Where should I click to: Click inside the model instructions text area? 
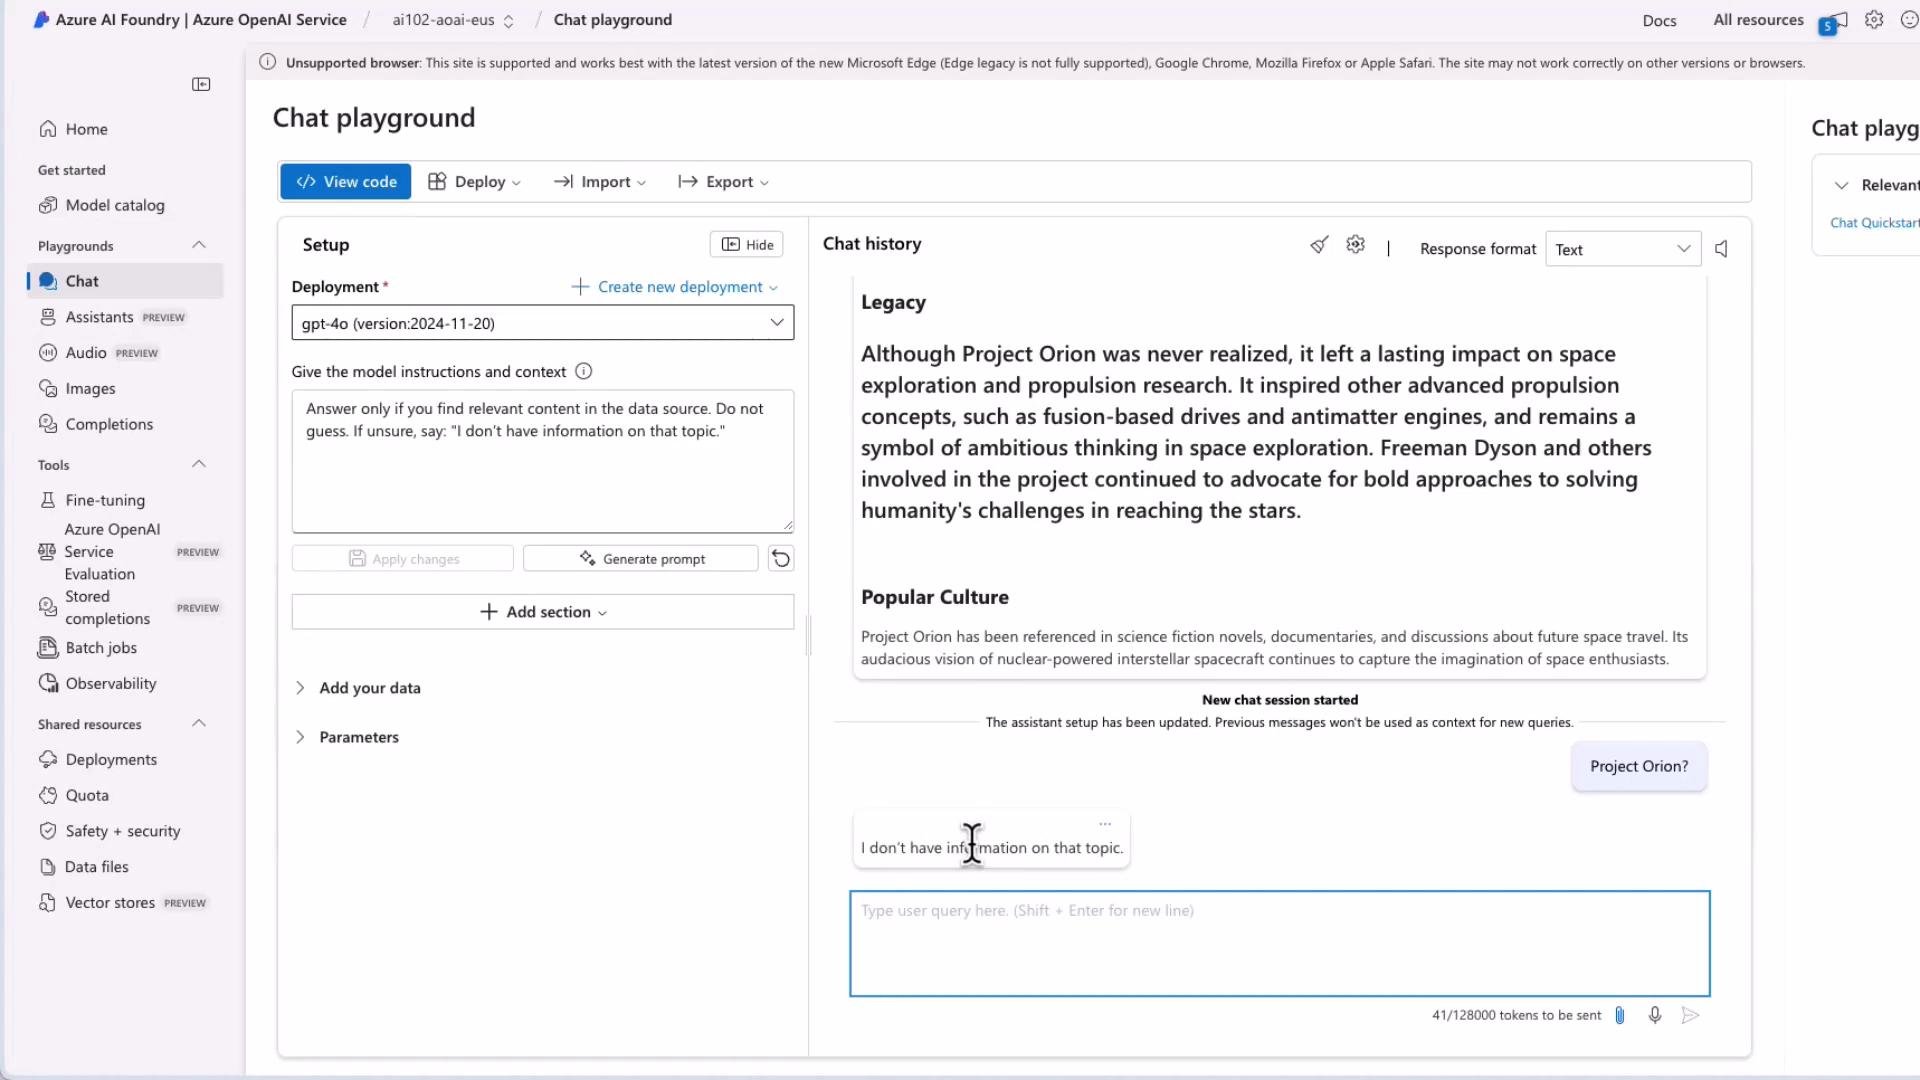coord(543,461)
